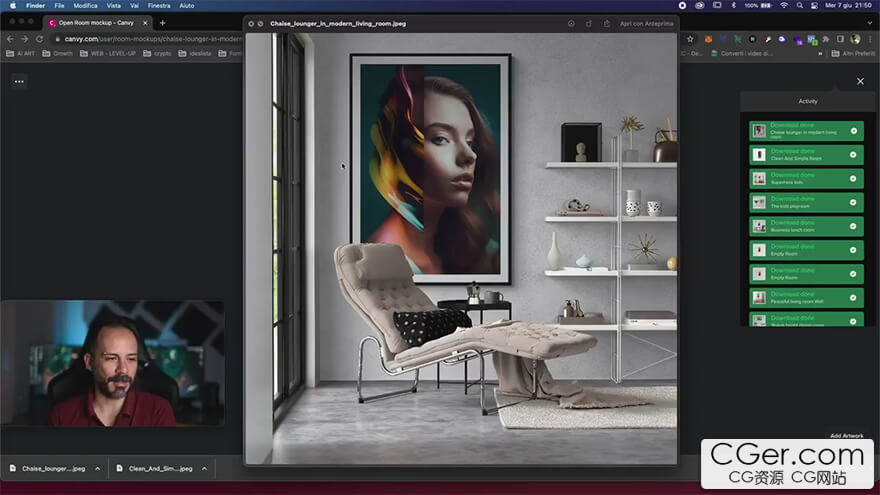The height and width of the screenshot is (495, 880).
Task: Open the File menu
Action: click(x=59, y=6)
